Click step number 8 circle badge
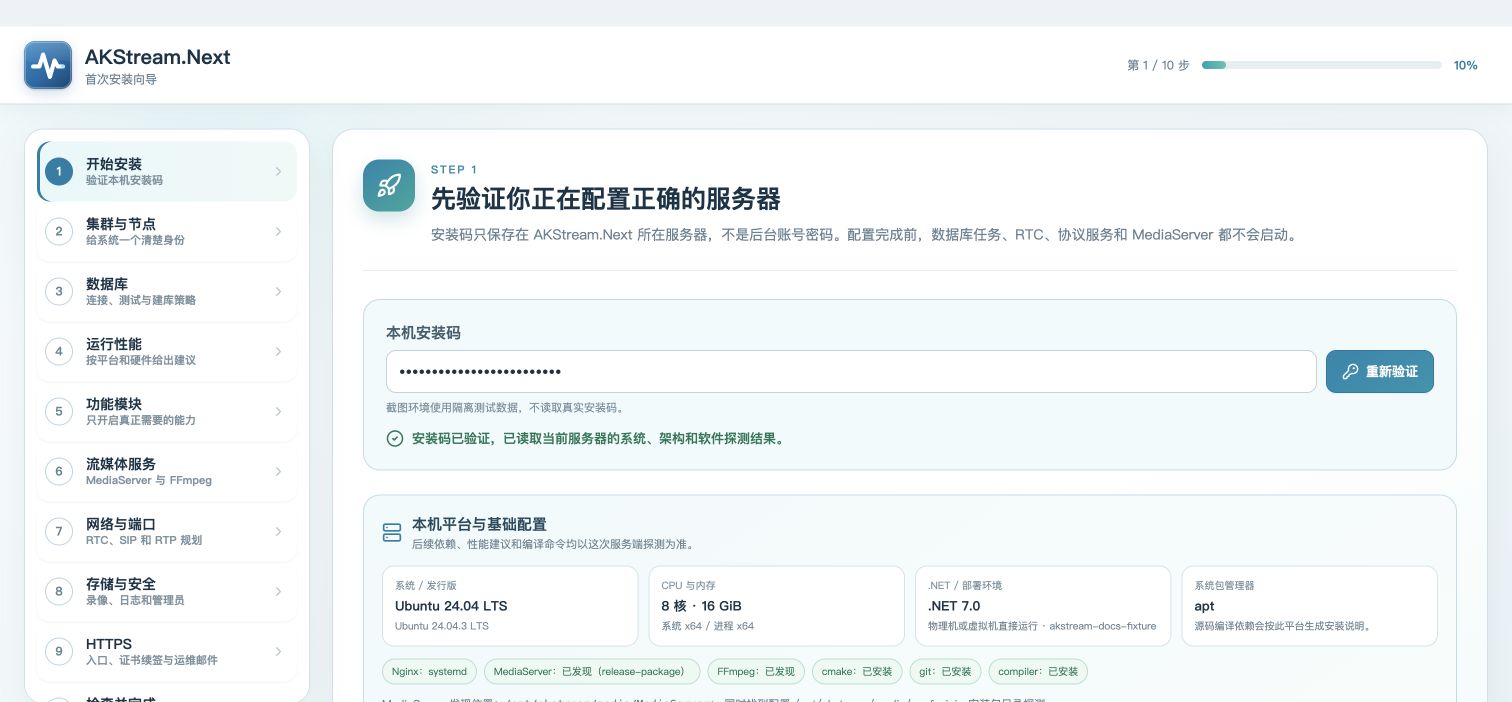Image resolution: width=1512 pixels, height=702 pixels. 59,591
